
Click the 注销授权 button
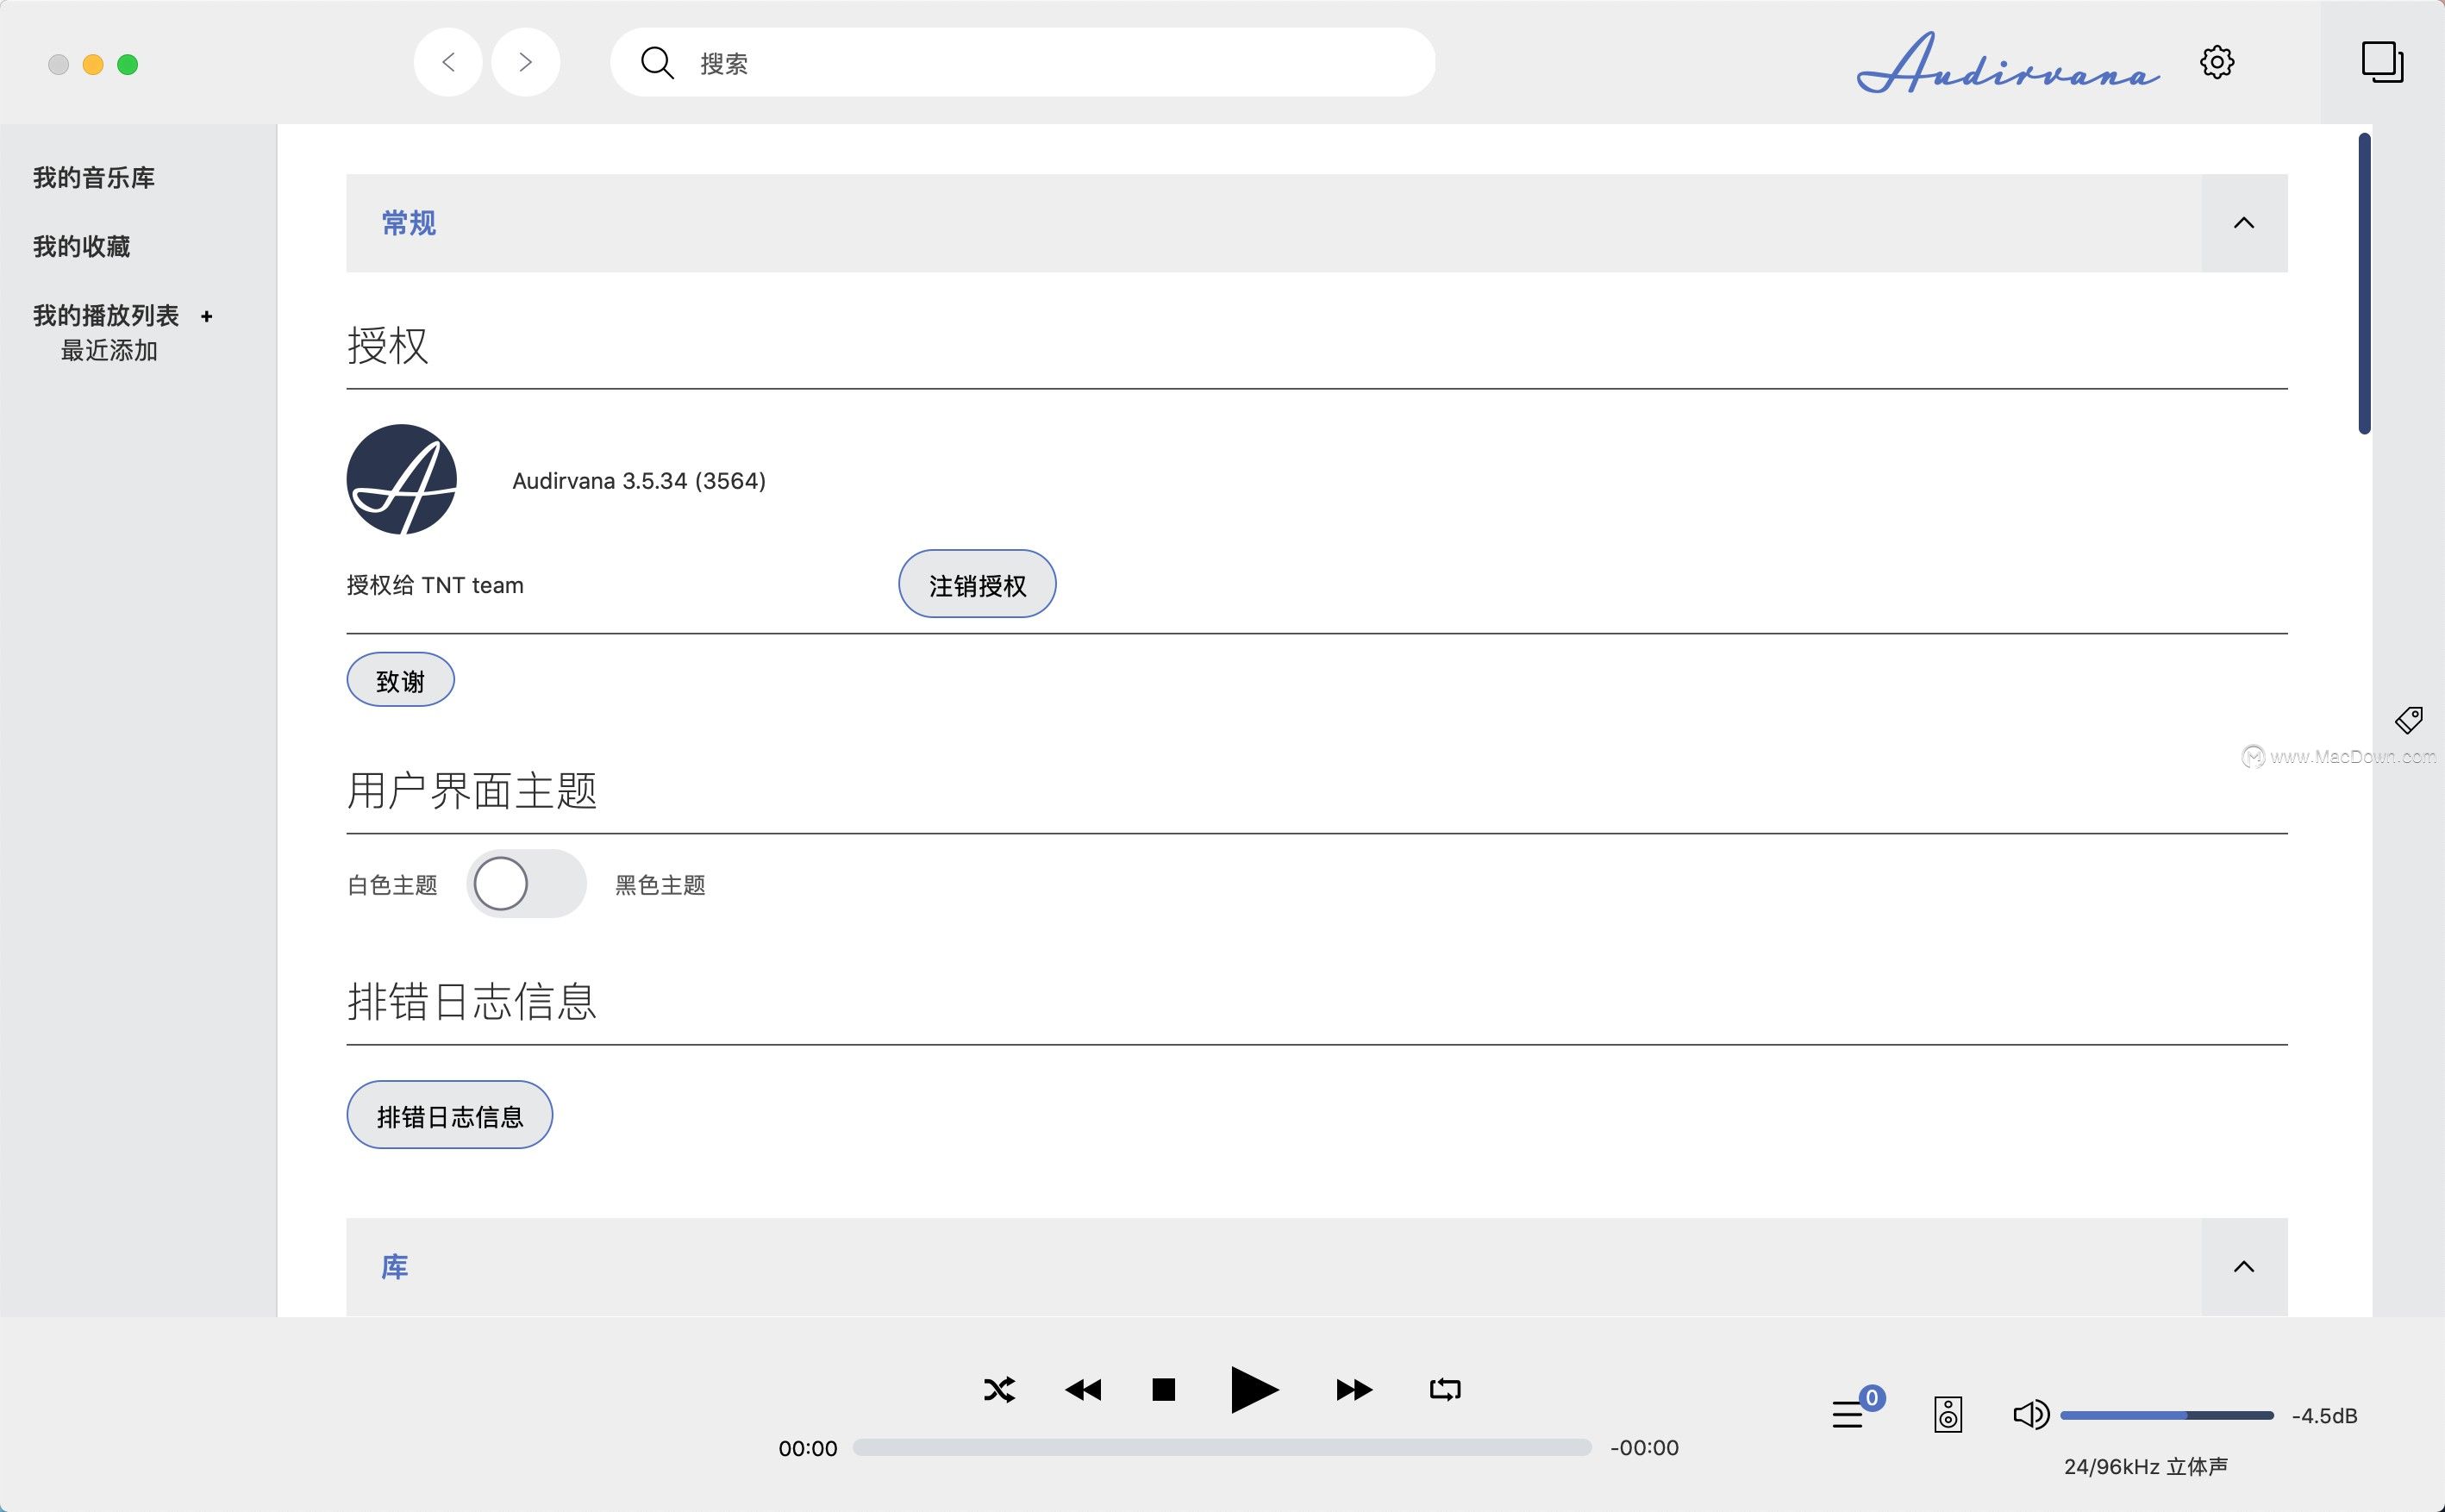tap(977, 584)
